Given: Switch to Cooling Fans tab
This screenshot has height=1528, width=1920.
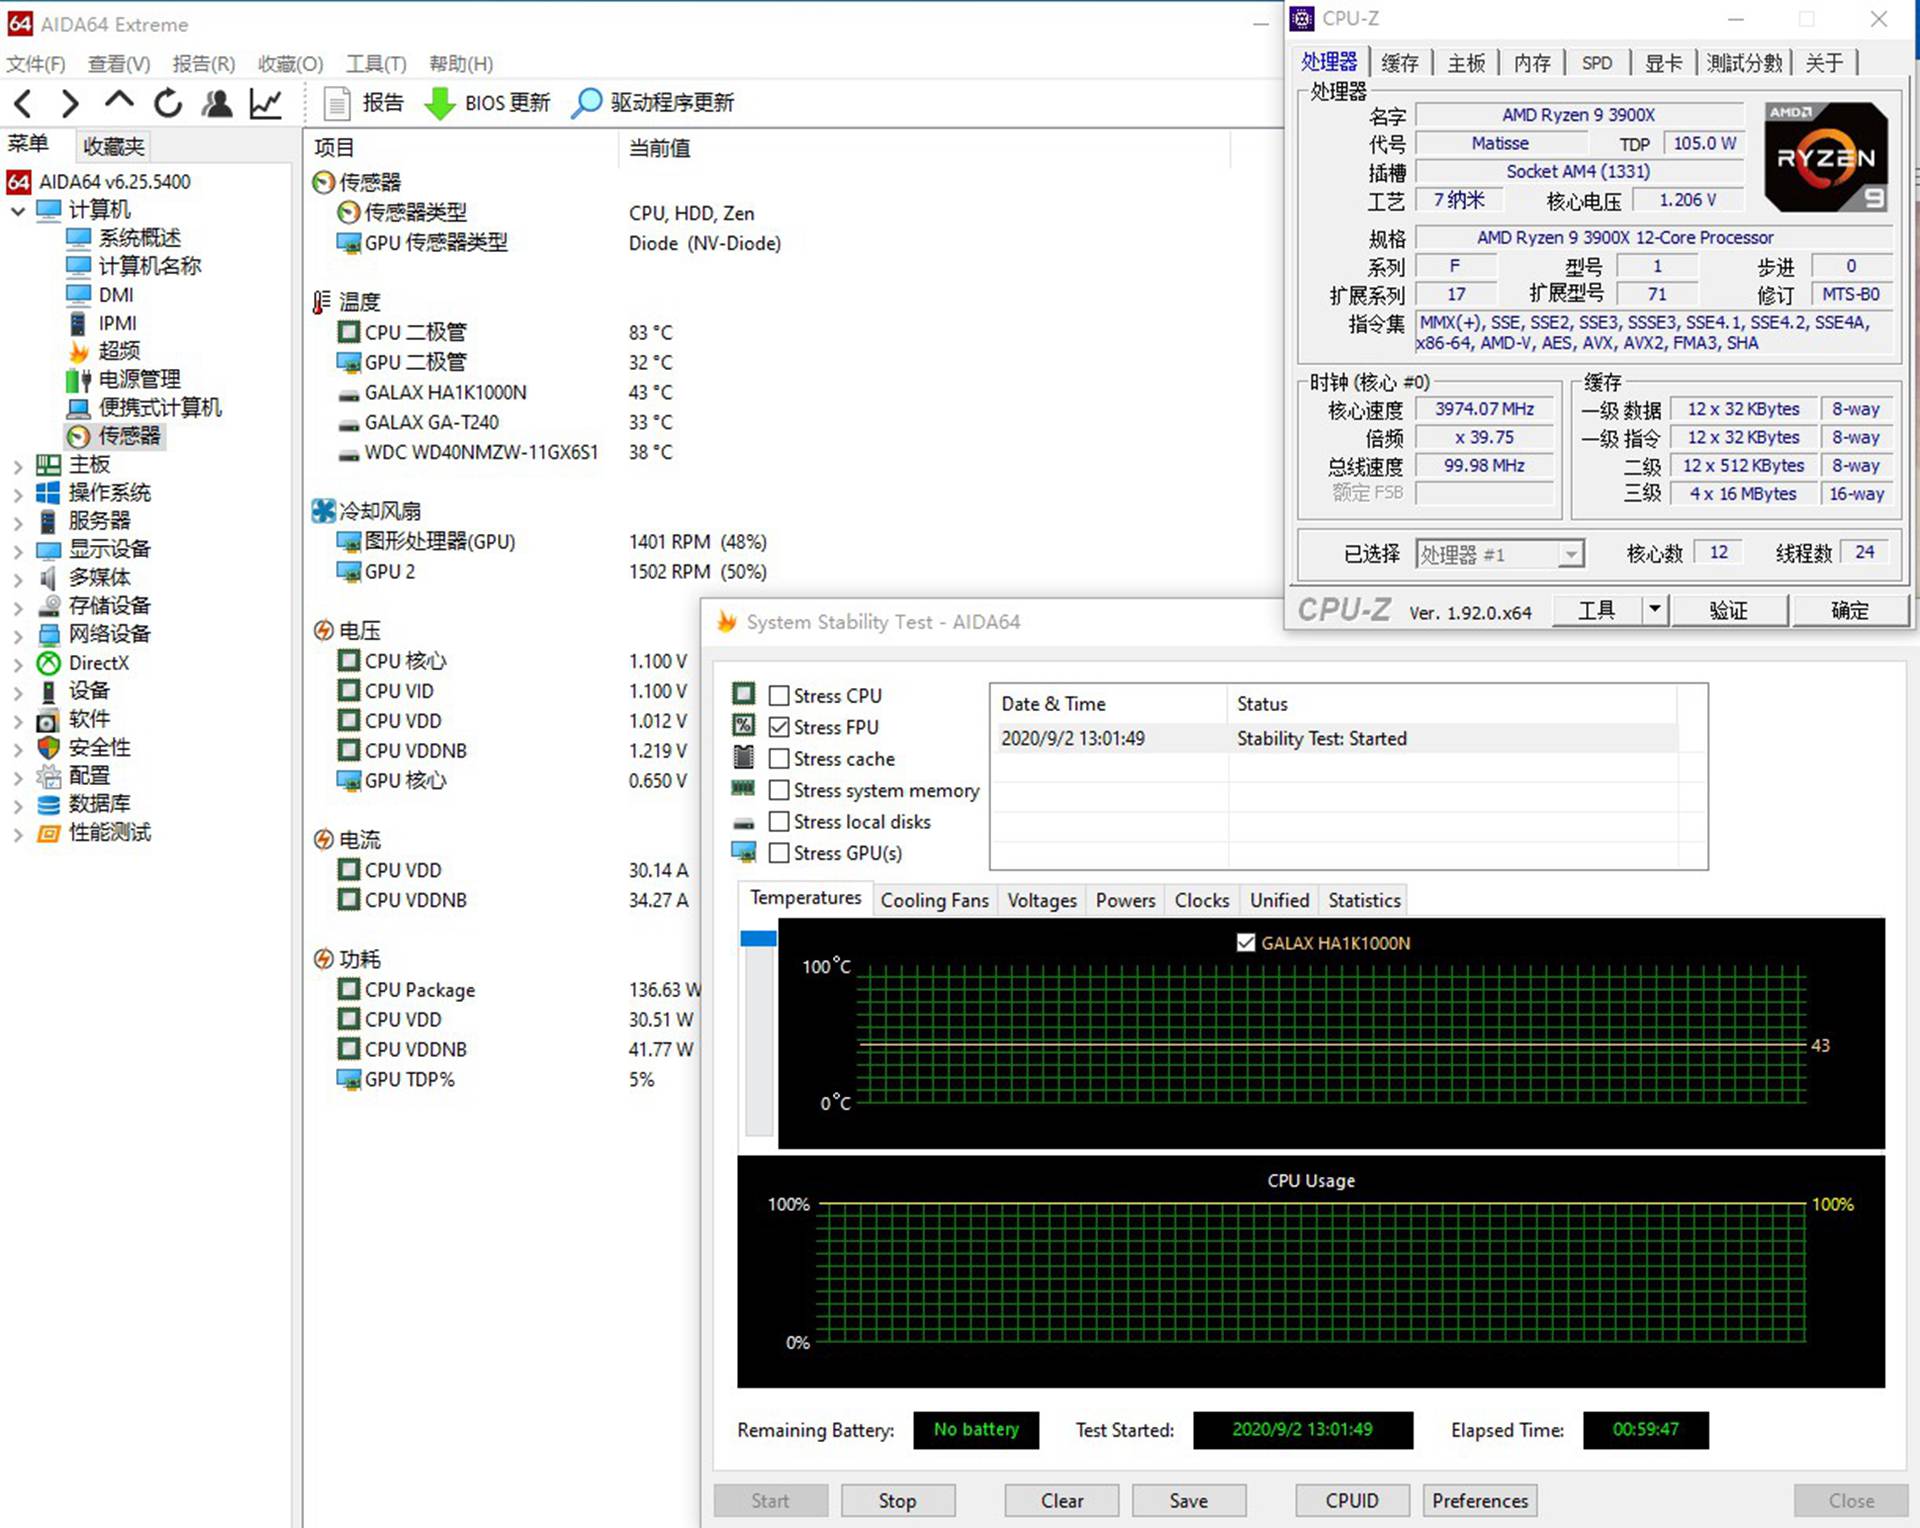Looking at the screenshot, I should (934, 900).
